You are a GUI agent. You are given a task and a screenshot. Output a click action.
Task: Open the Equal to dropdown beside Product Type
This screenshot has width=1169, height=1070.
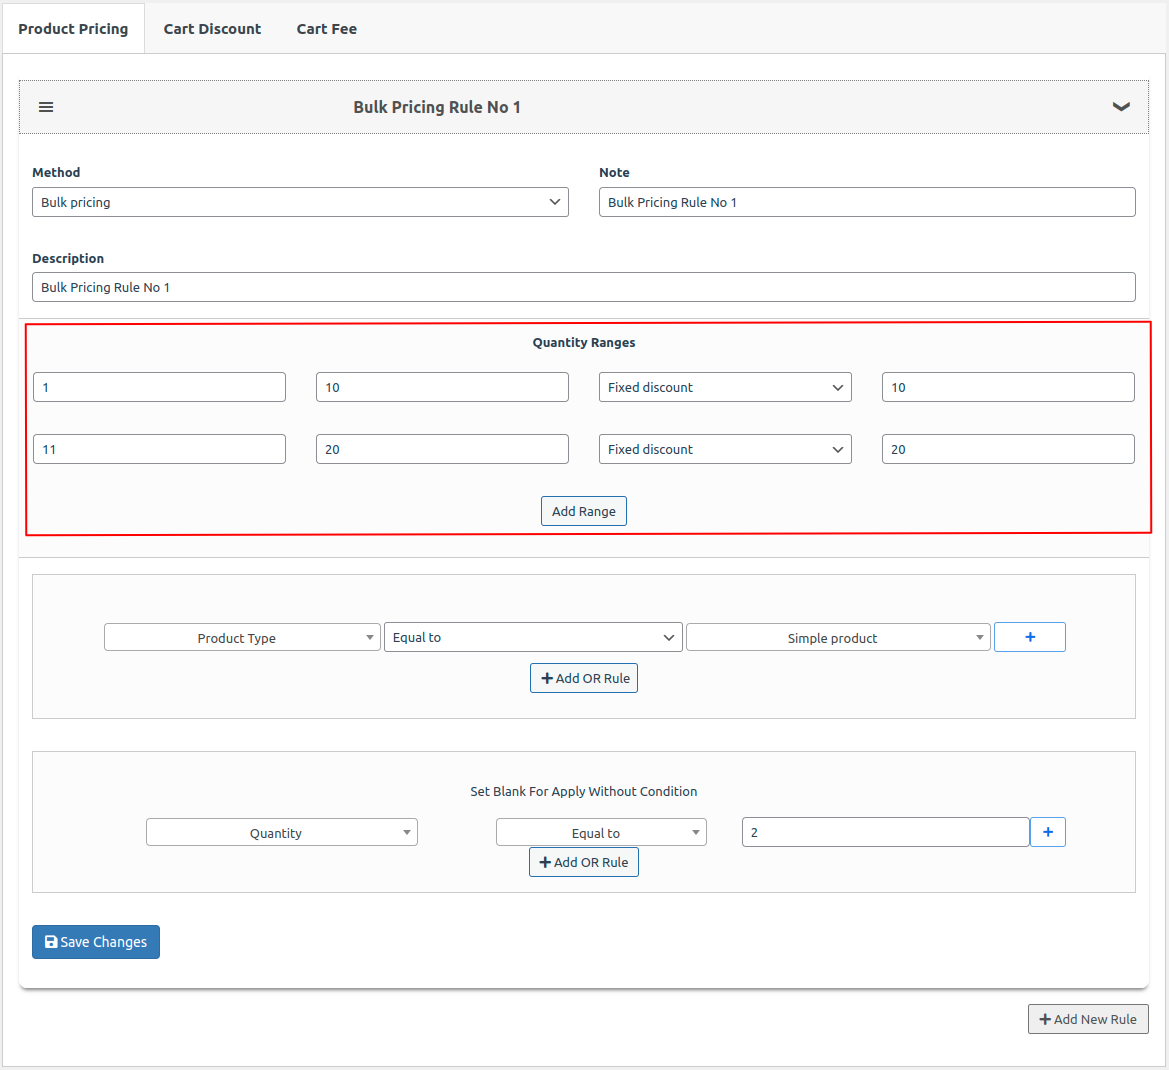coord(533,636)
